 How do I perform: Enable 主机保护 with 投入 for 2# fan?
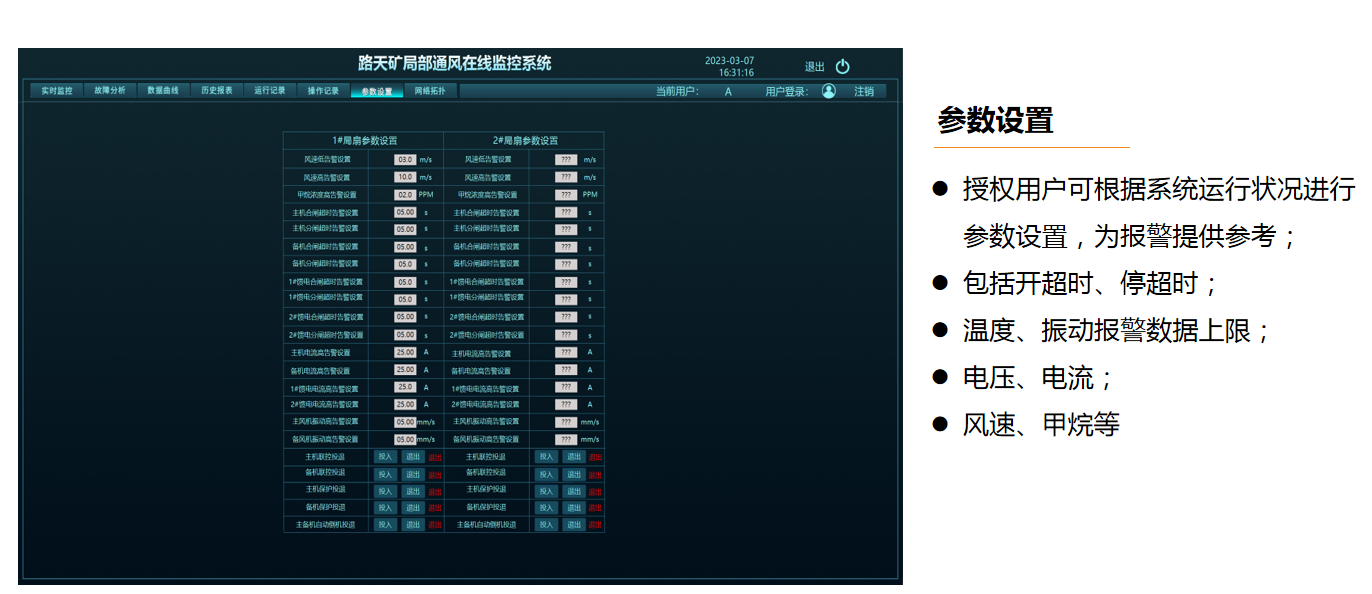546,491
